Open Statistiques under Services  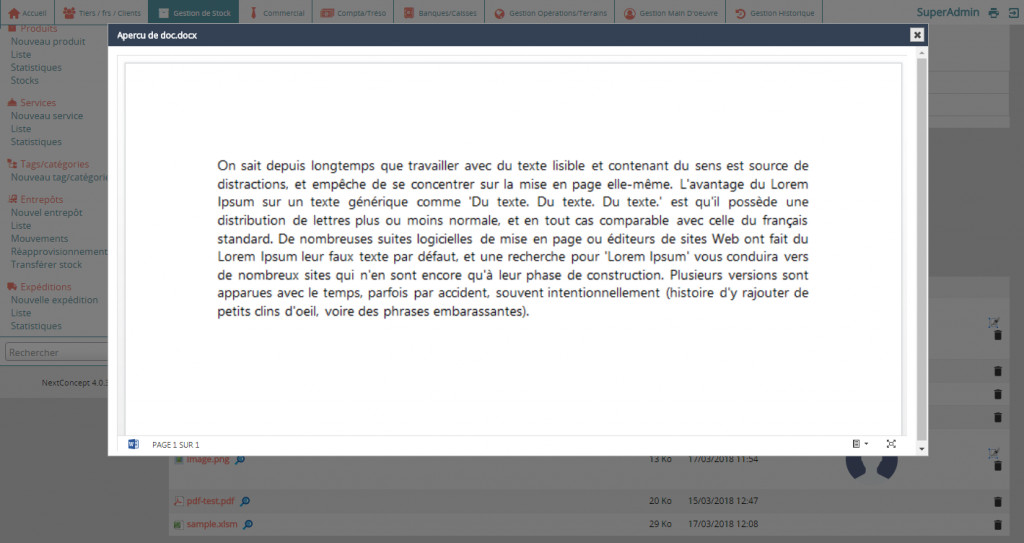coord(36,142)
